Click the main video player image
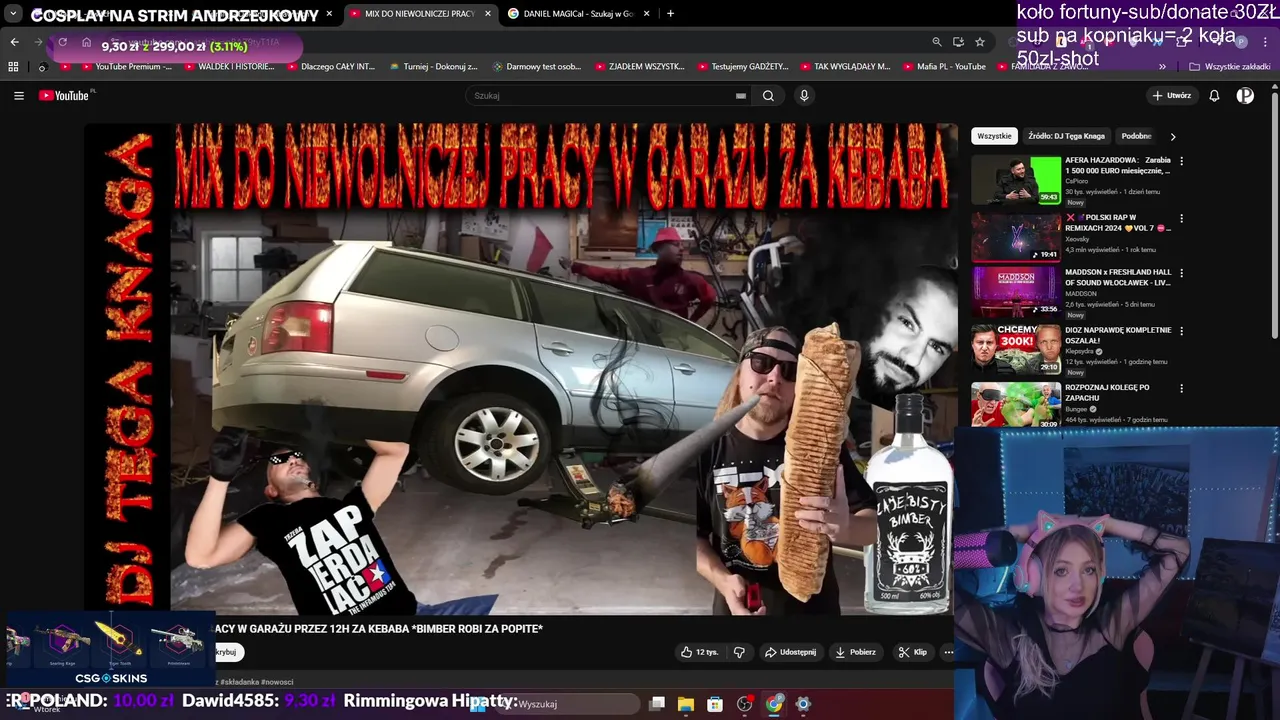Screen dimensions: 1280x720 [x=520, y=368]
